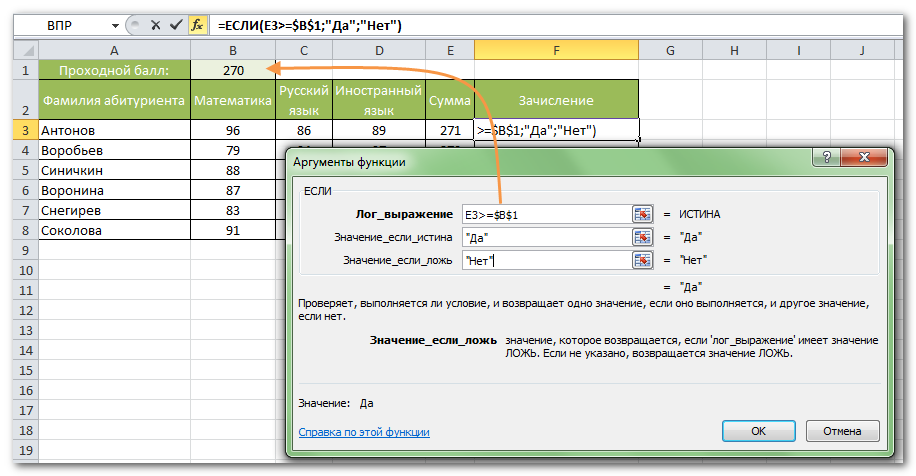Select highlighted column F header
The width and height of the screenshot is (916, 476).
tap(556, 50)
